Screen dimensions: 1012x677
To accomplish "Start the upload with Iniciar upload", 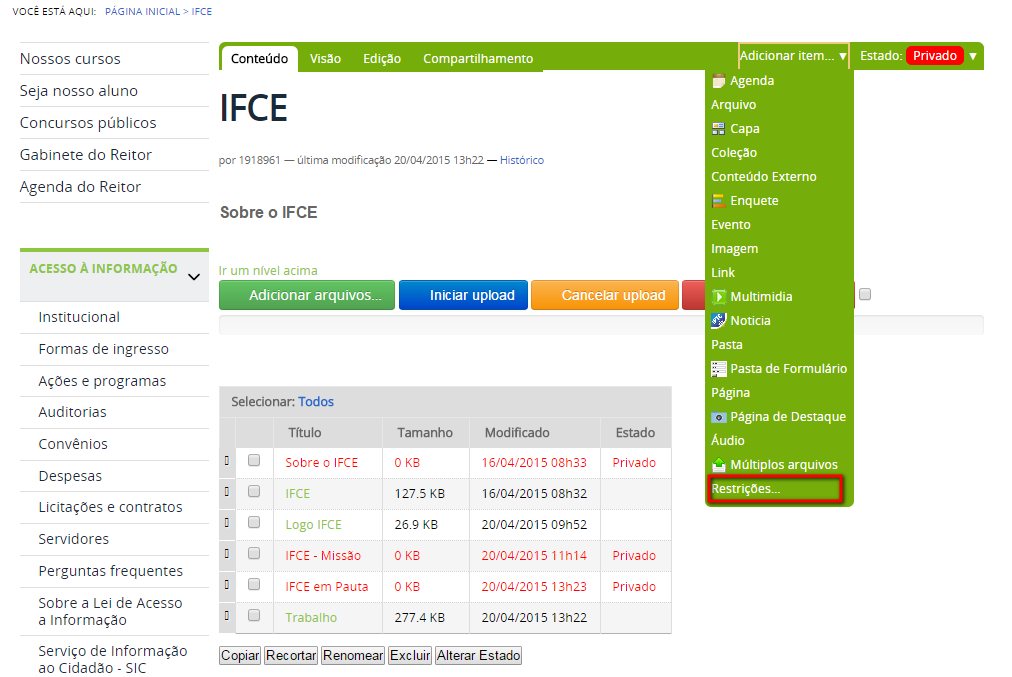I will 463,295.
